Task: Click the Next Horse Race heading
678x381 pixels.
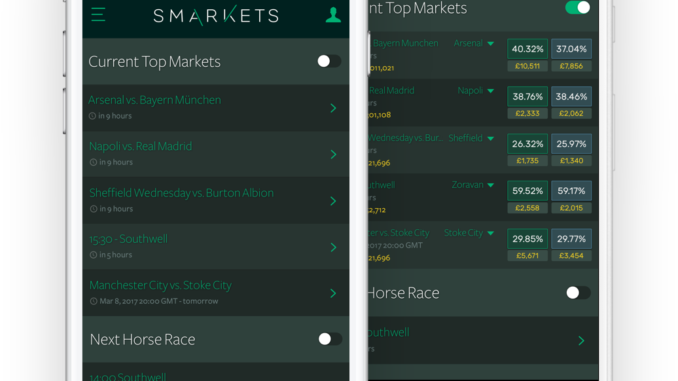Action: (x=142, y=339)
